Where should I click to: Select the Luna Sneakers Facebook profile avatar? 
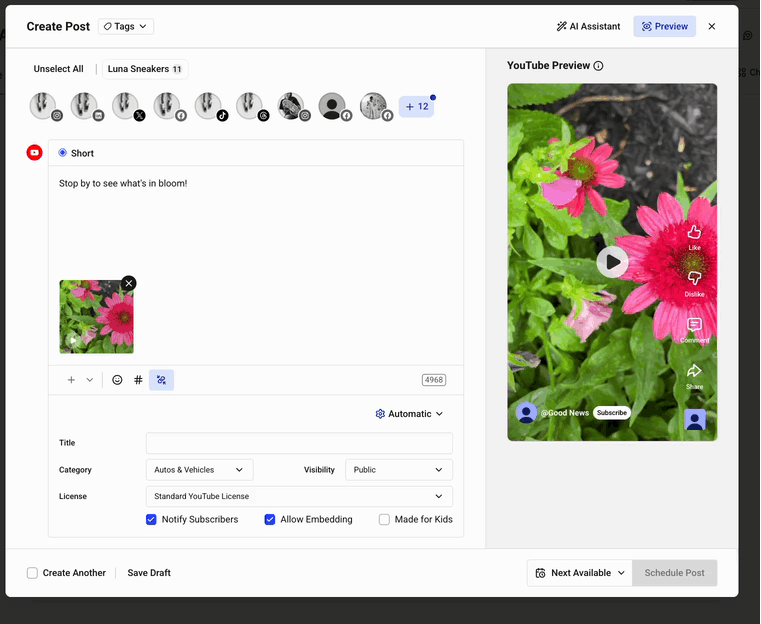(168, 106)
